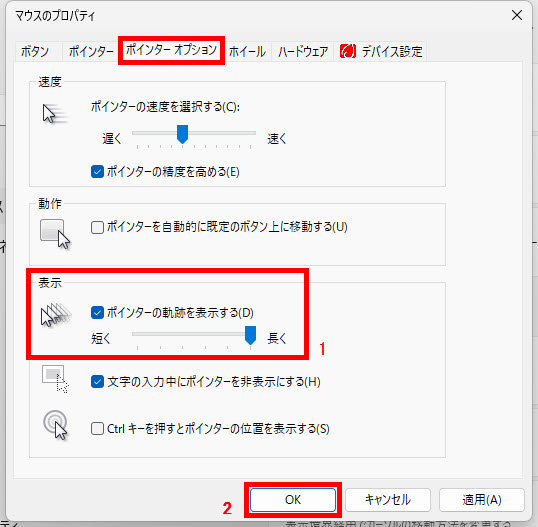Image resolution: width=538 pixels, height=527 pixels.
Task: Toggle 文字の入力中にポインターを非表示にする checkbox
Action: (97, 382)
